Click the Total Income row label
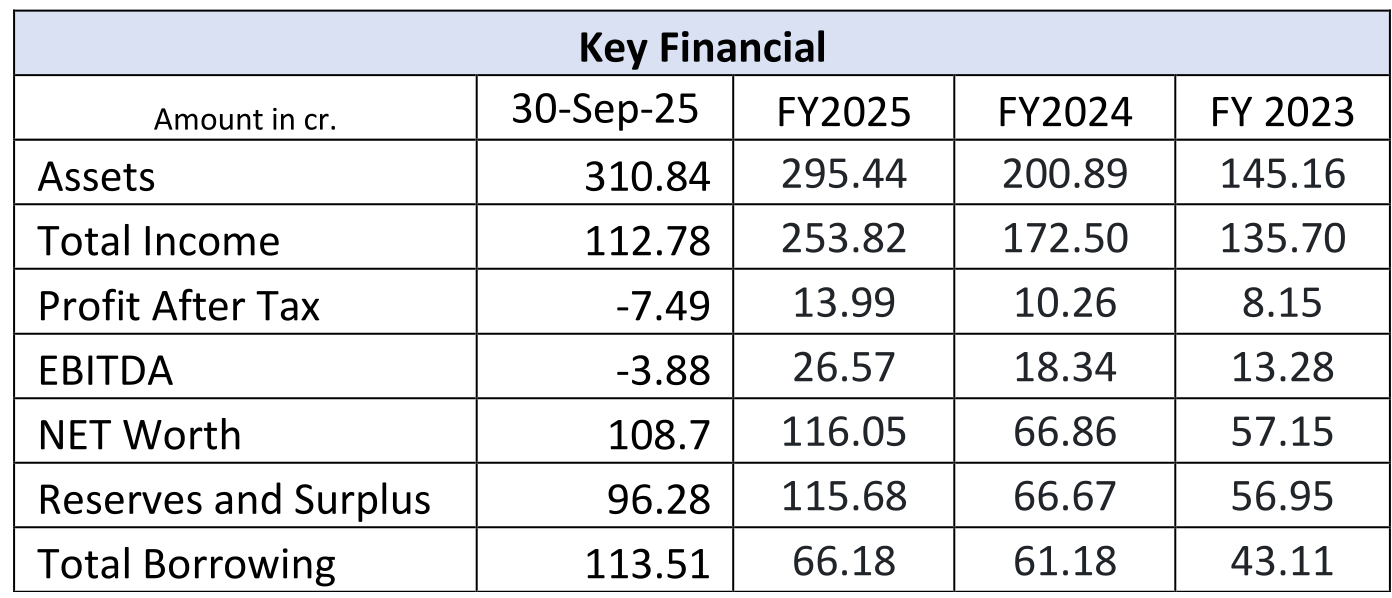 tap(159, 242)
